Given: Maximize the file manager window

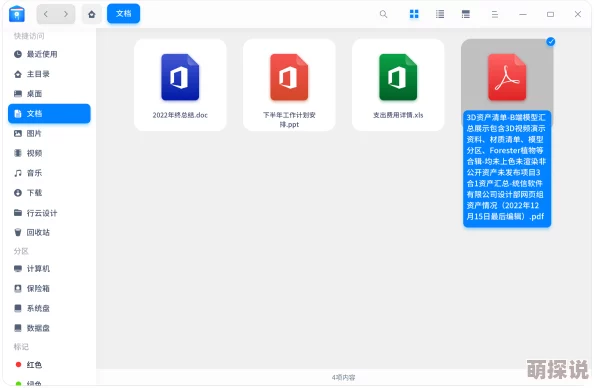Looking at the screenshot, I should 550,14.
